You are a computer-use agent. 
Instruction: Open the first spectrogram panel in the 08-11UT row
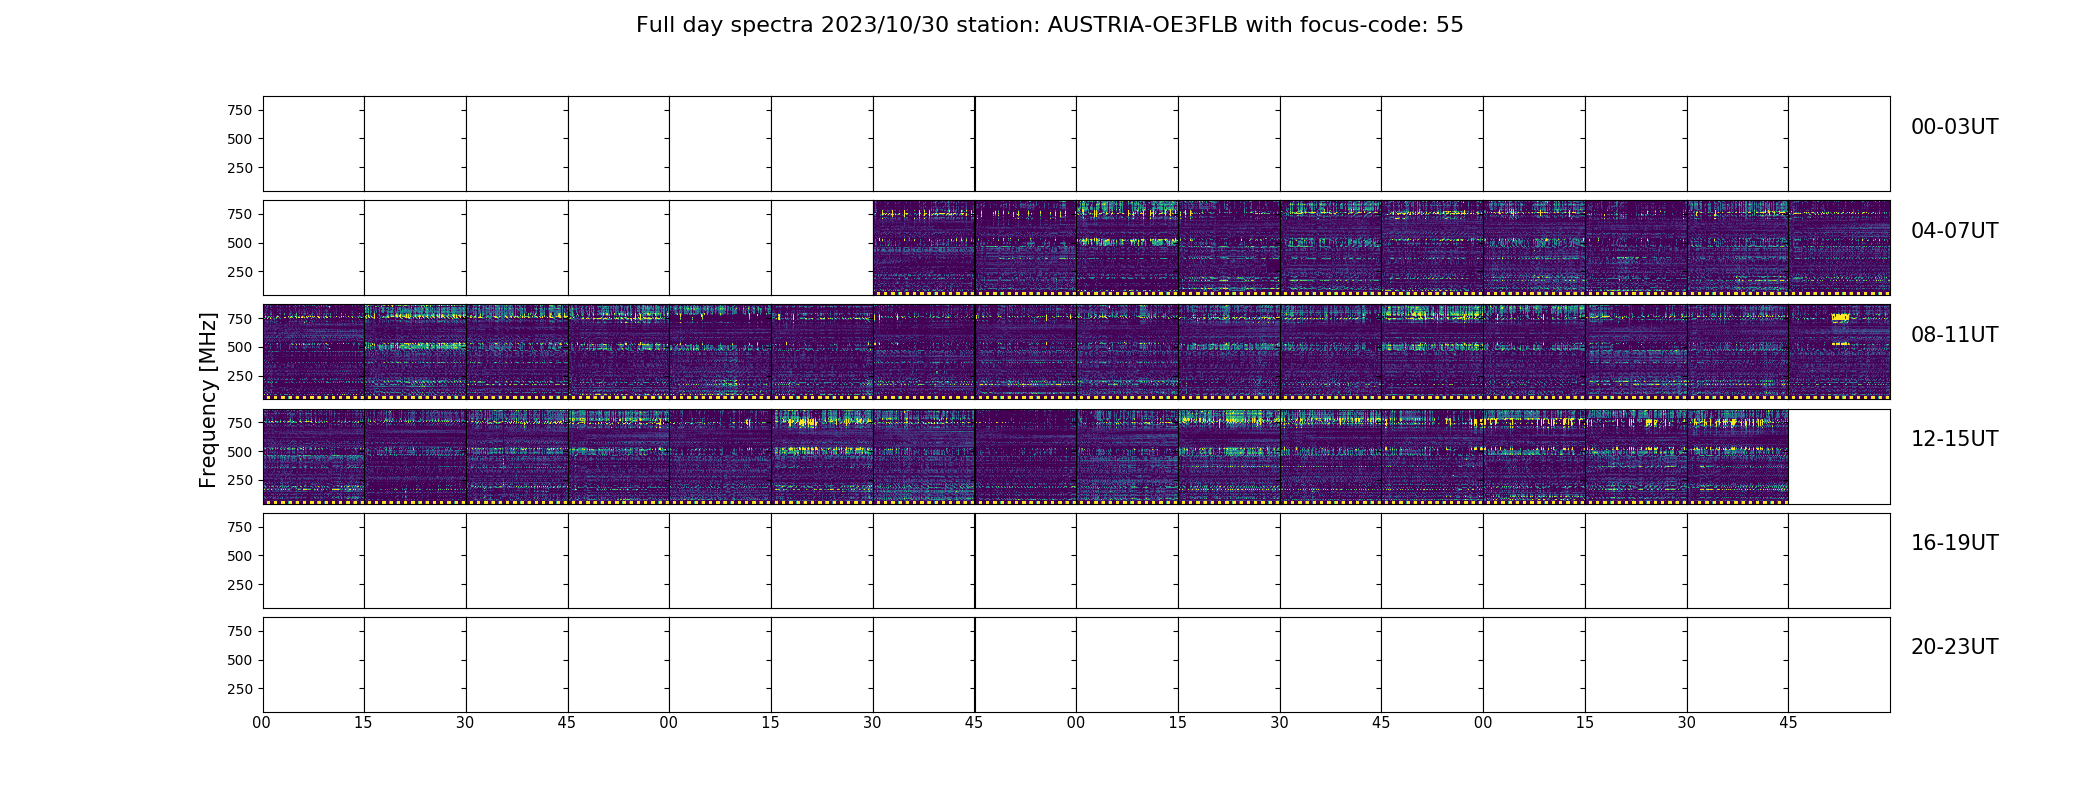tap(313, 352)
